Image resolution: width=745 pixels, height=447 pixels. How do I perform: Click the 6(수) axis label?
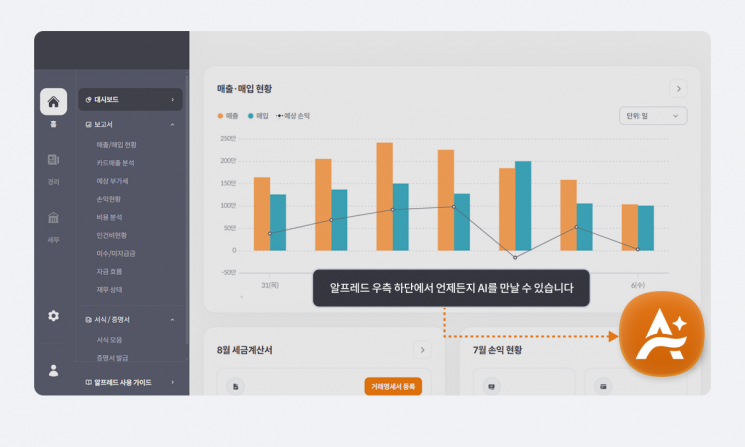[x=638, y=285]
